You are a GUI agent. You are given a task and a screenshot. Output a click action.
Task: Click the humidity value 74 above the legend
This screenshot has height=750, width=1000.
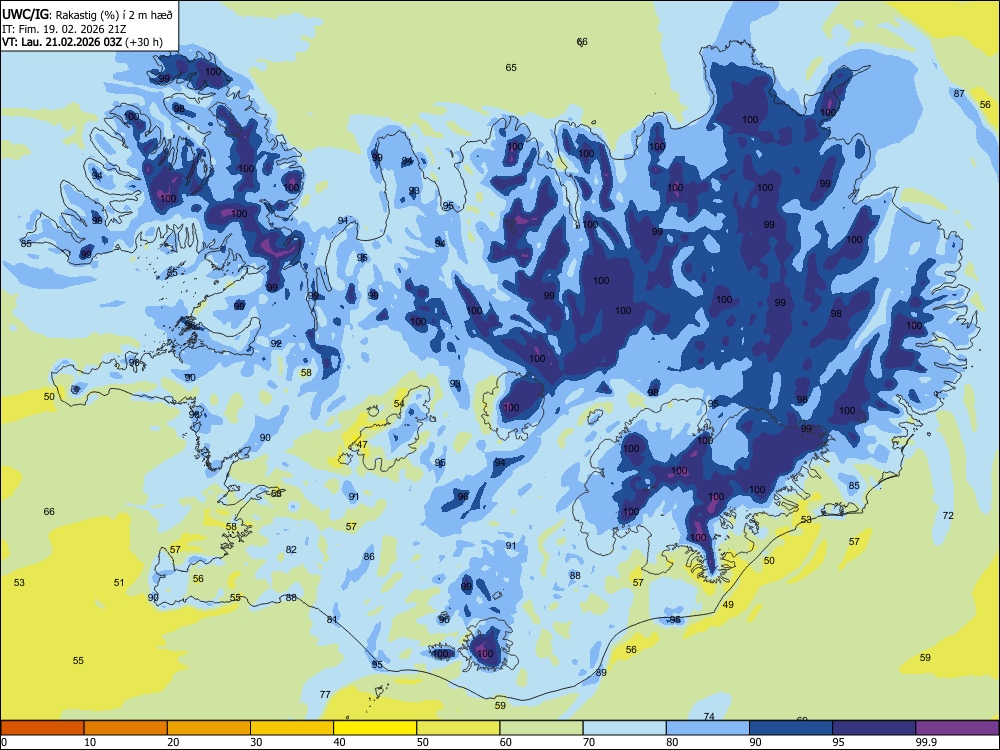click(x=709, y=716)
